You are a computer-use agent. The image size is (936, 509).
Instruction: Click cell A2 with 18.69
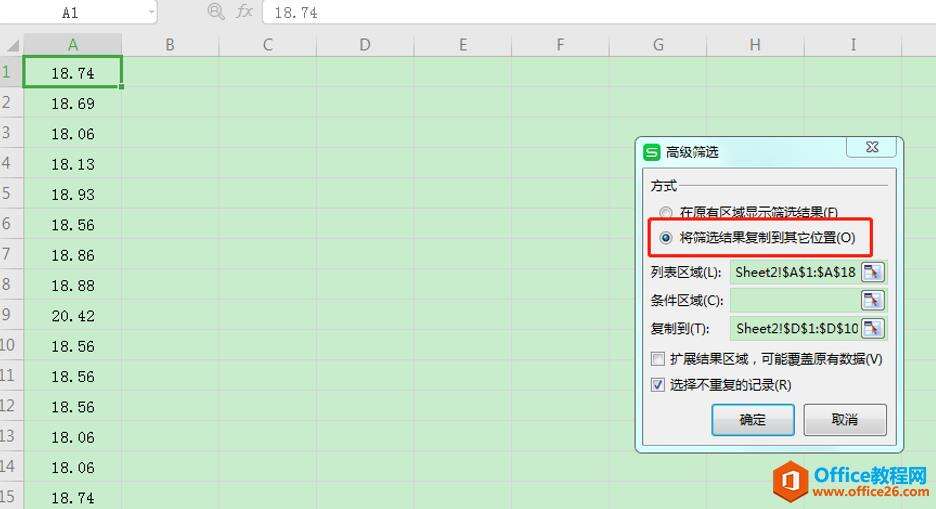pyautogui.click(x=73, y=103)
